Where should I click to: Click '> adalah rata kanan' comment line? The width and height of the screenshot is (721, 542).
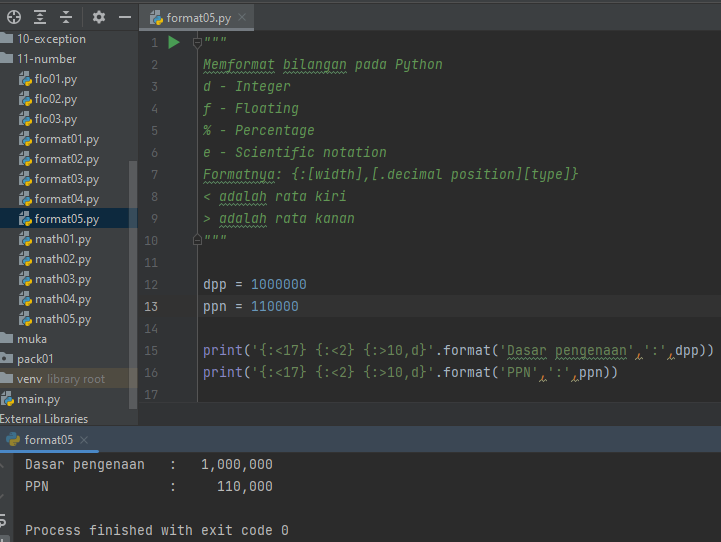pos(279,219)
